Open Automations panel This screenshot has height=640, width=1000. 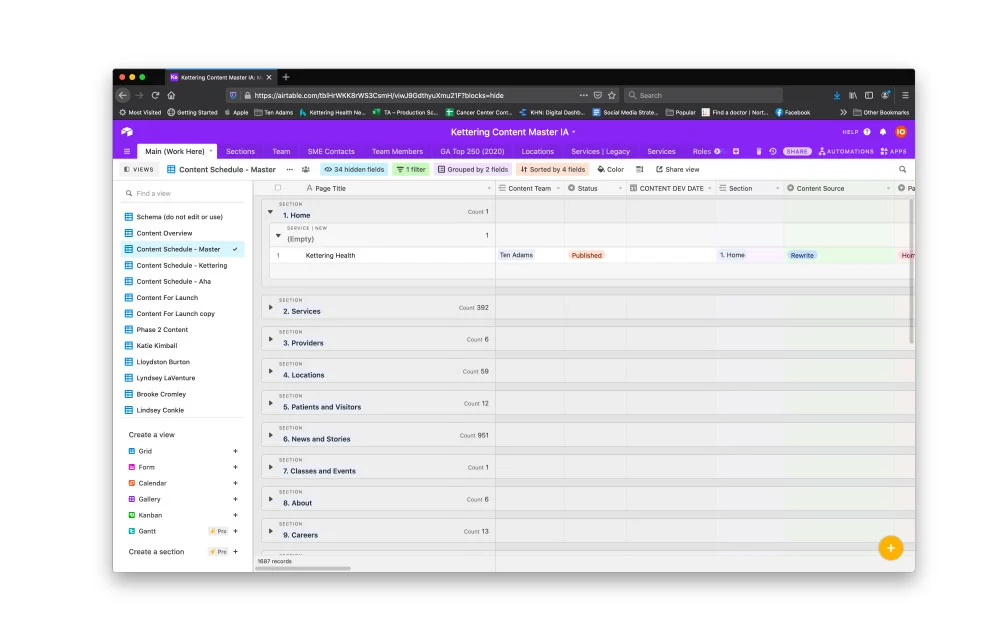tap(846, 152)
